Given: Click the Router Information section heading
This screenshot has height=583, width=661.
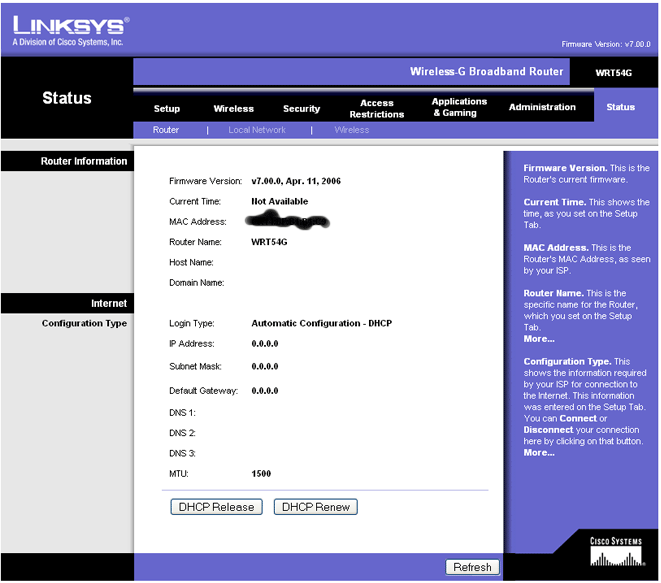Looking at the screenshot, I should click(84, 161).
